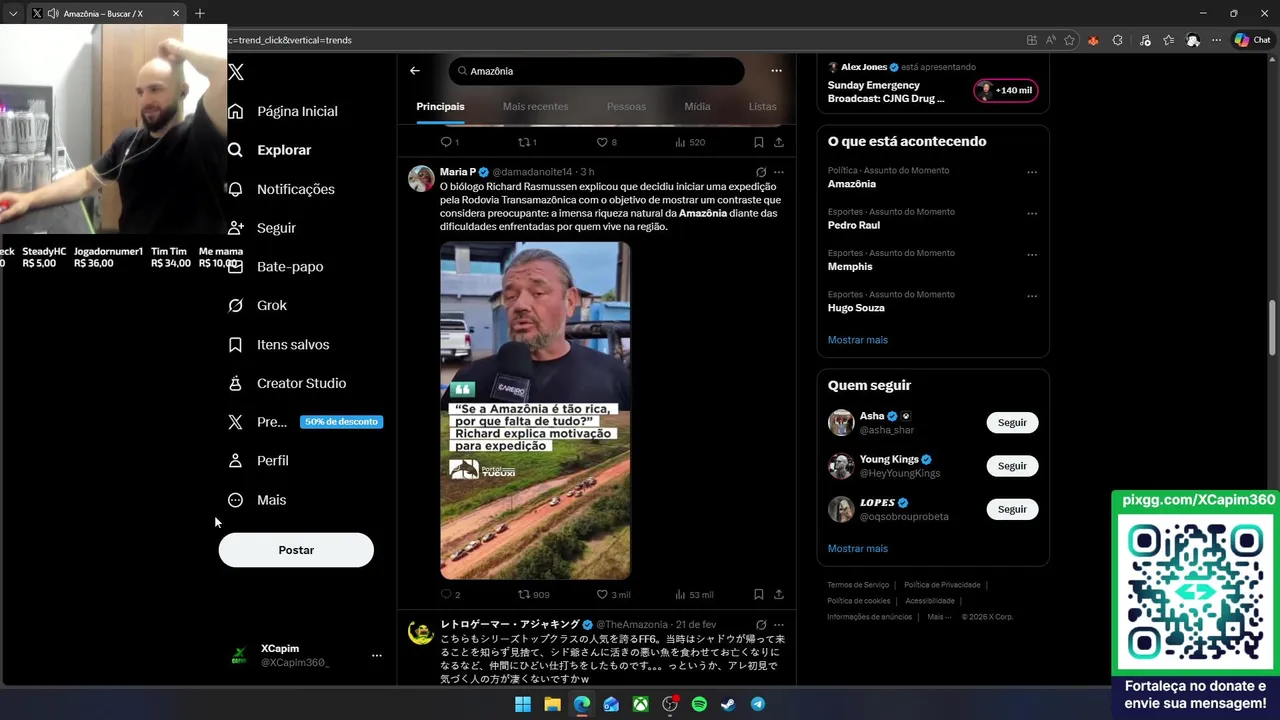The height and width of the screenshot is (720, 1280).
Task: Open Termos de Serviço footer link
Action: coord(858,585)
